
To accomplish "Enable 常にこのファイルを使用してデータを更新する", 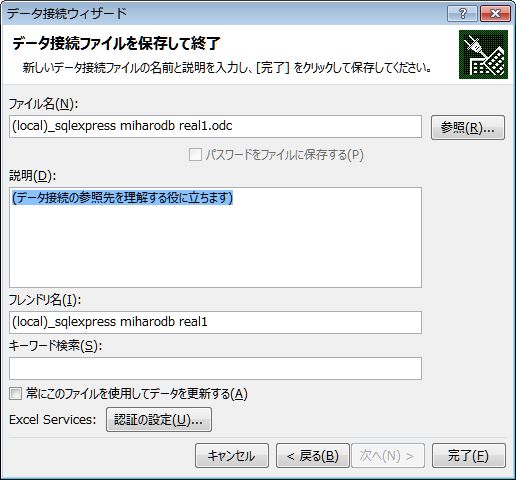I will (x=15, y=394).
